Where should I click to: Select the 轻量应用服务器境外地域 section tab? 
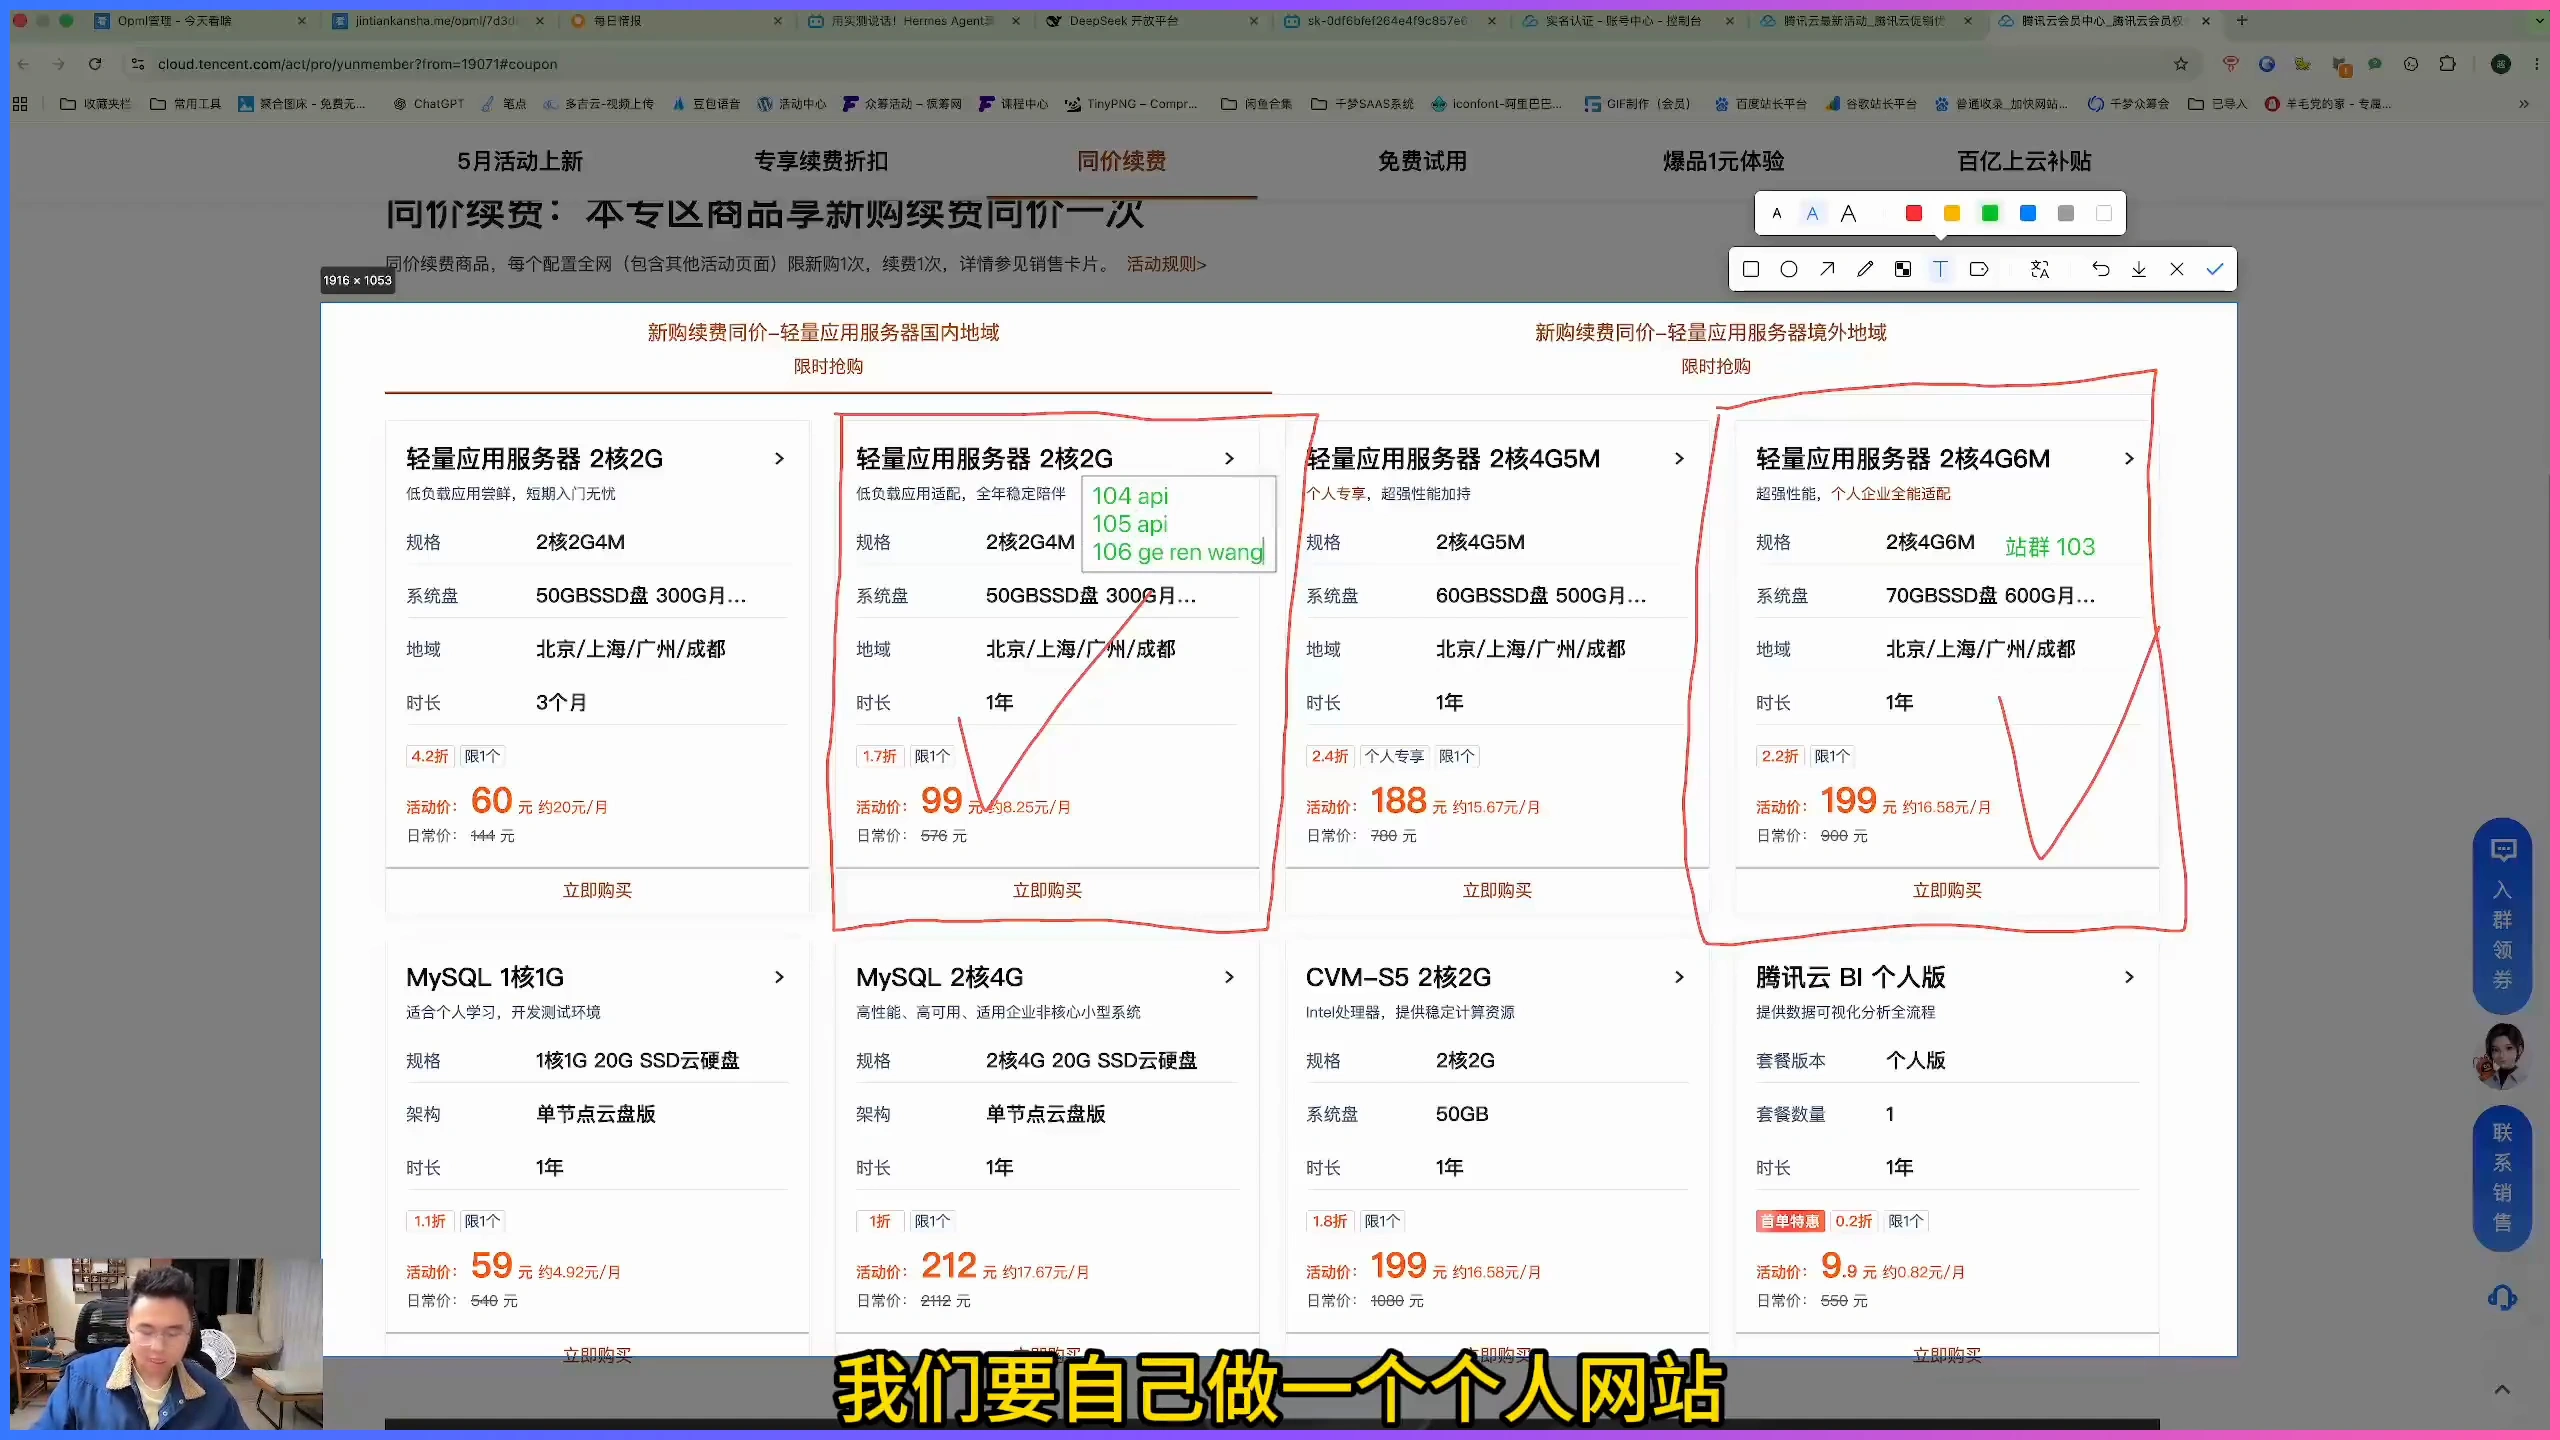1716,348
